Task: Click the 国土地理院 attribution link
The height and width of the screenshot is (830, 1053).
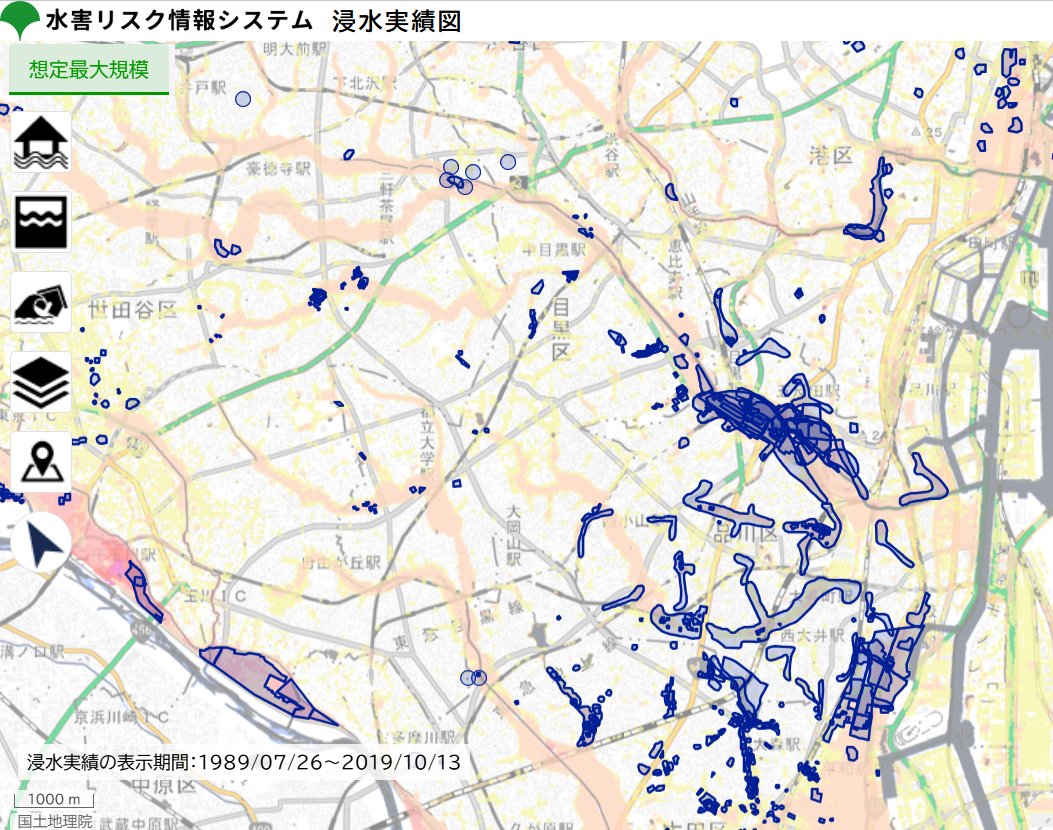Action: 55,821
